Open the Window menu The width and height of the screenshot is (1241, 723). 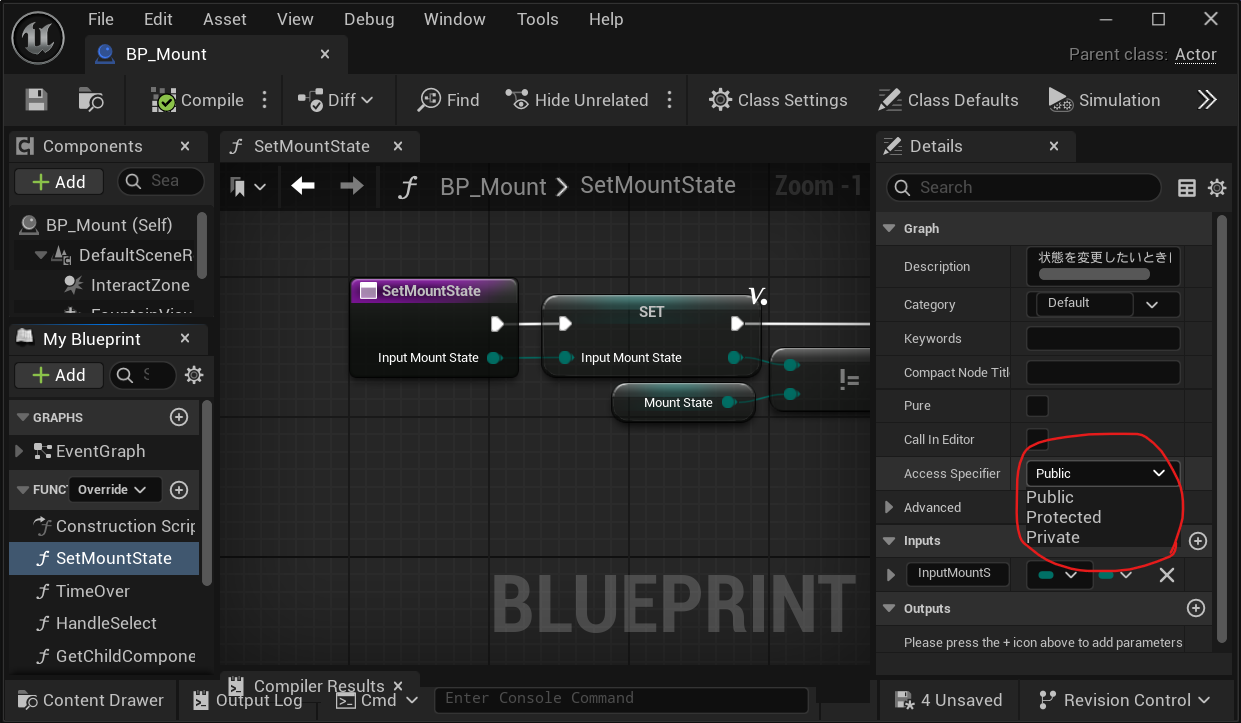click(x=455, y=19)
